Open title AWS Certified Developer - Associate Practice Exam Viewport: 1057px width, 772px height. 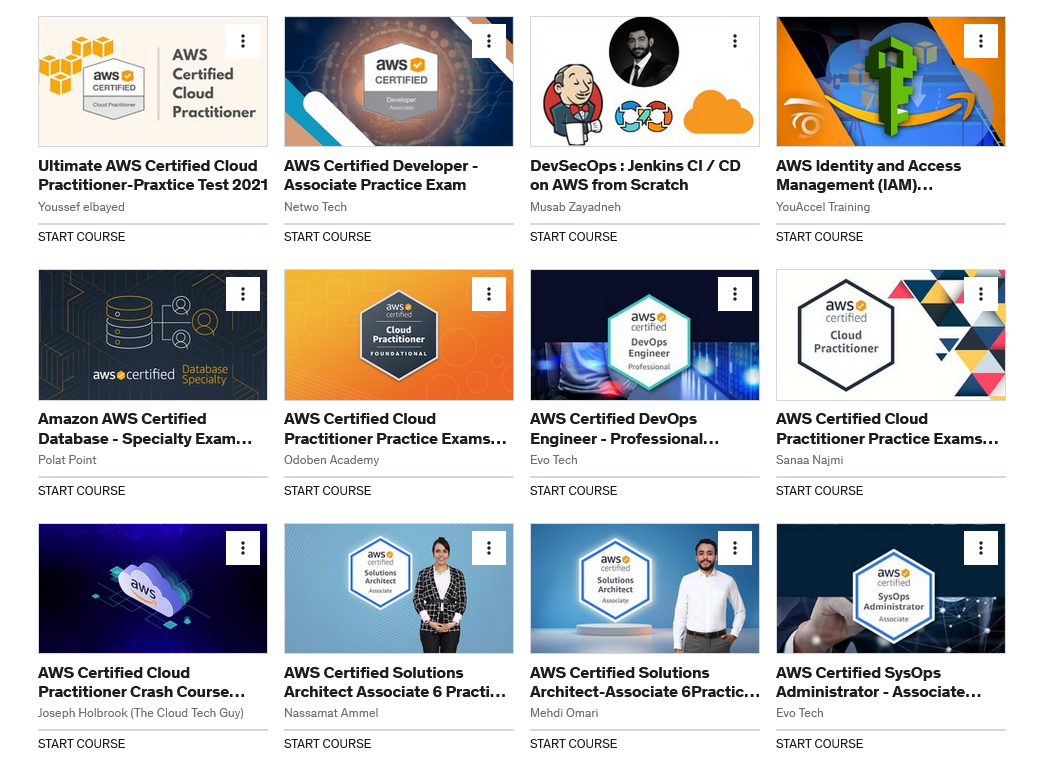pyautogui.click(x=381, y=175)
